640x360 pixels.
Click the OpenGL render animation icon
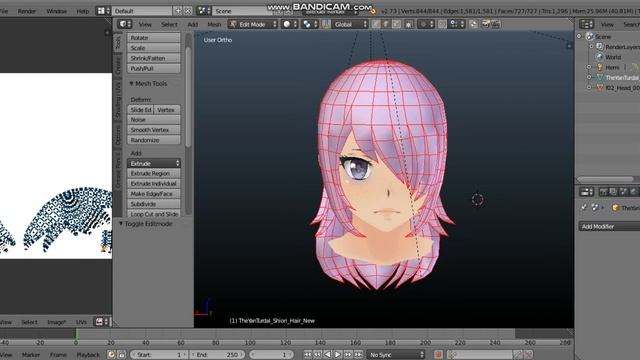tap(496, 24)
